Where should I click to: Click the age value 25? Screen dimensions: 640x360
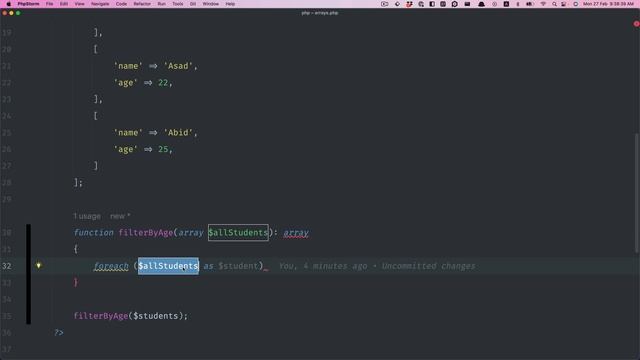click(x=163, y=149)
